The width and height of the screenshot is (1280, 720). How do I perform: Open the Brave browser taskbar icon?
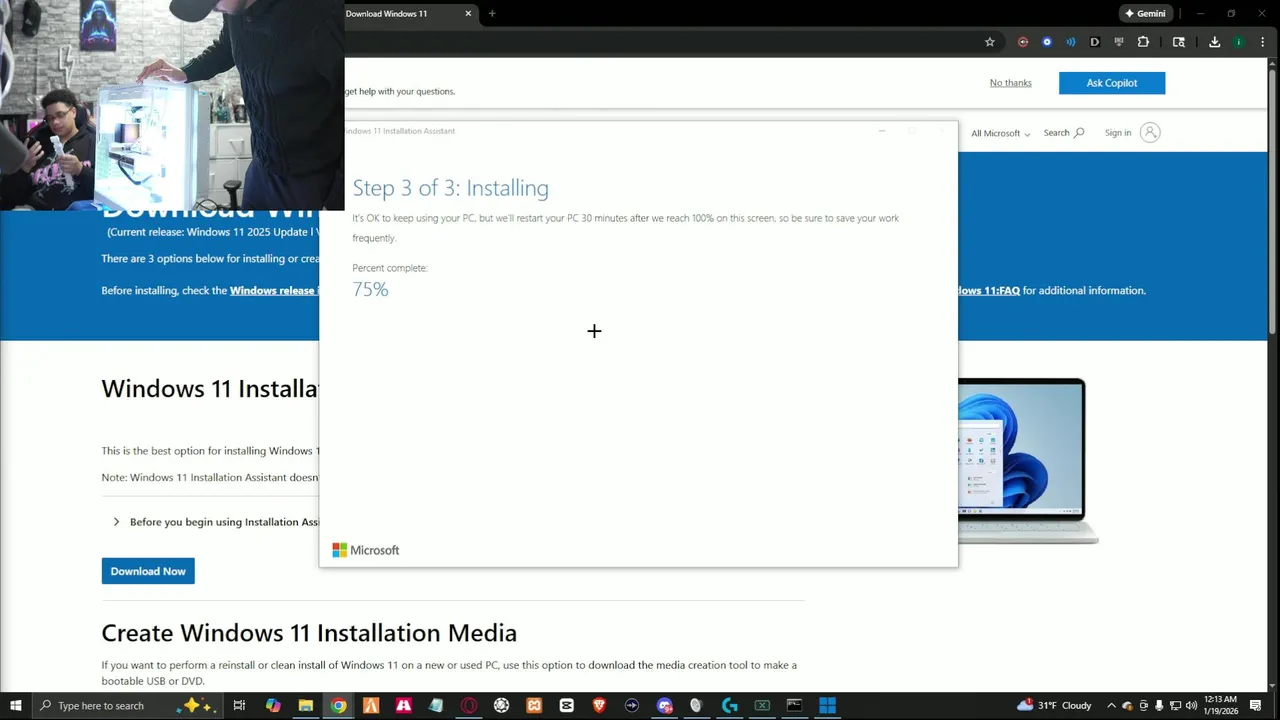(599, 706)
